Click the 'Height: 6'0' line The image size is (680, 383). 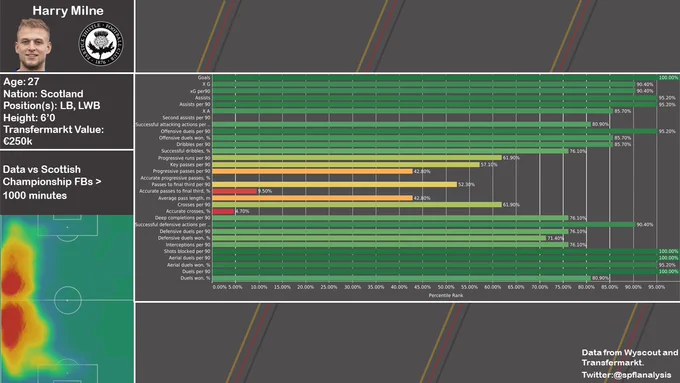coord(29,118)
